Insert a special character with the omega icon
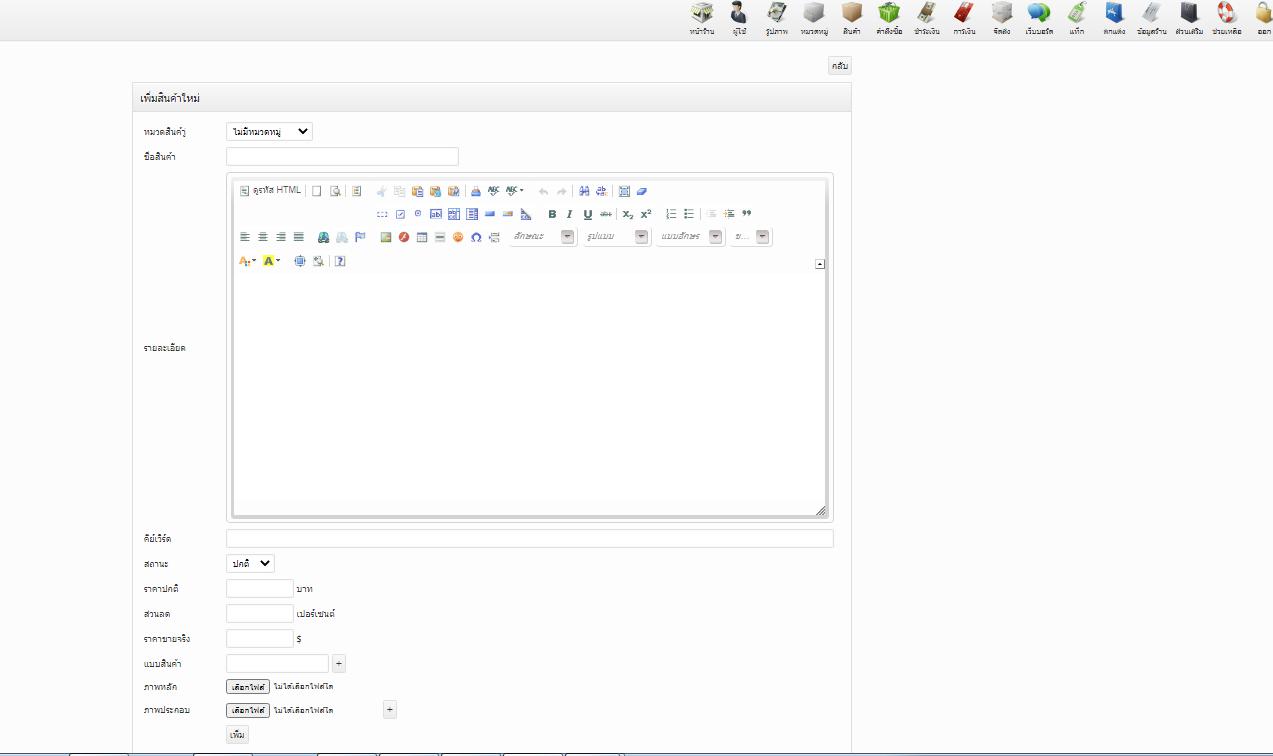Viewport: 1273px width, 756px height. tap(476, 237)
